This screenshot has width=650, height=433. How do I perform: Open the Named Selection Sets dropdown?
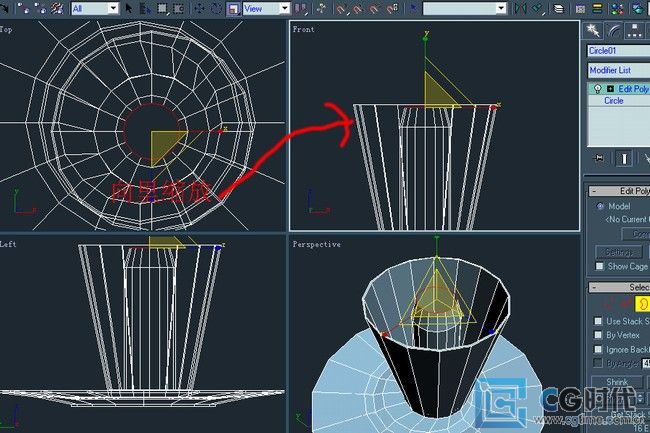point(465,8)
